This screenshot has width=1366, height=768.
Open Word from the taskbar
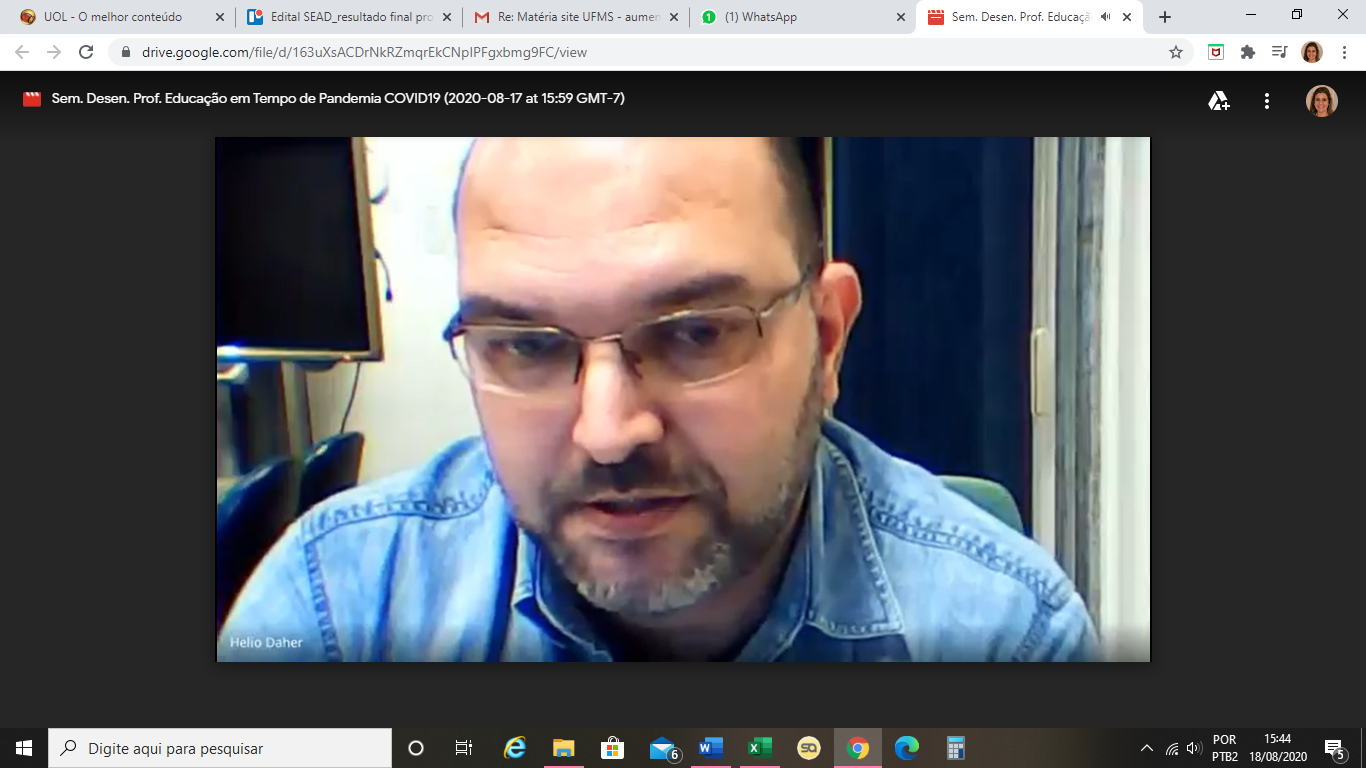point(711,748)
